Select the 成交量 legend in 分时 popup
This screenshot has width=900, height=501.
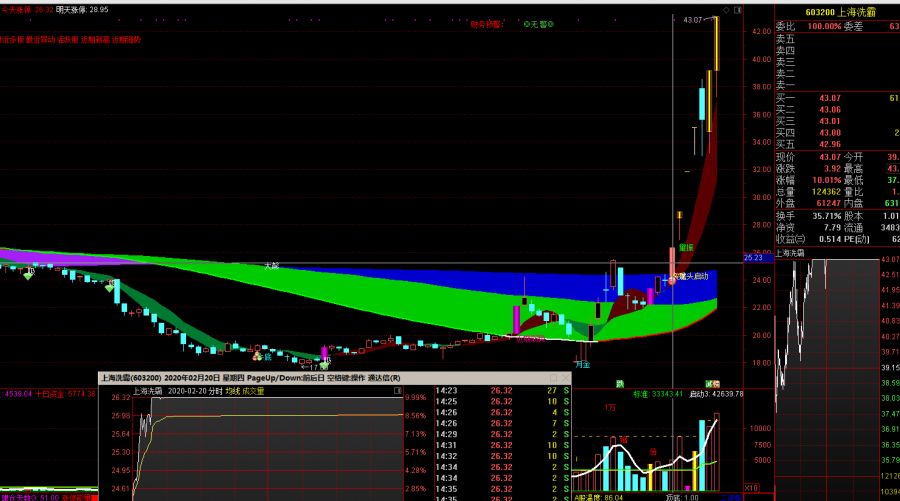(253, 391)
